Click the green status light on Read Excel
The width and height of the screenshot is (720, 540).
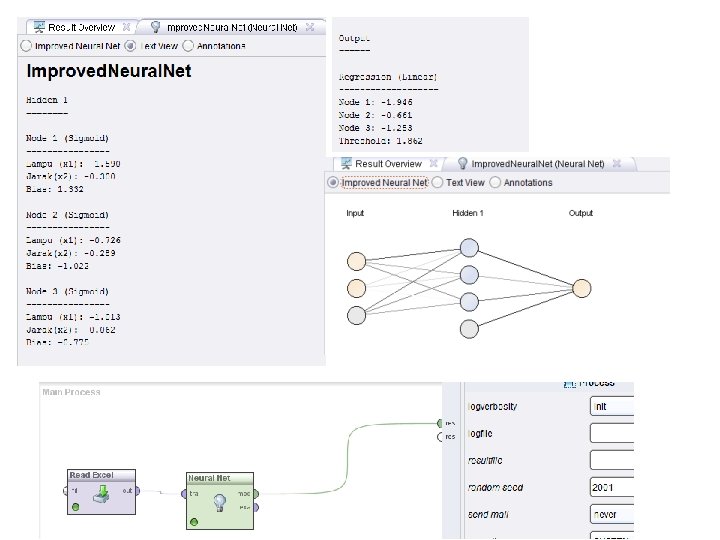click(x=75, y=507)
